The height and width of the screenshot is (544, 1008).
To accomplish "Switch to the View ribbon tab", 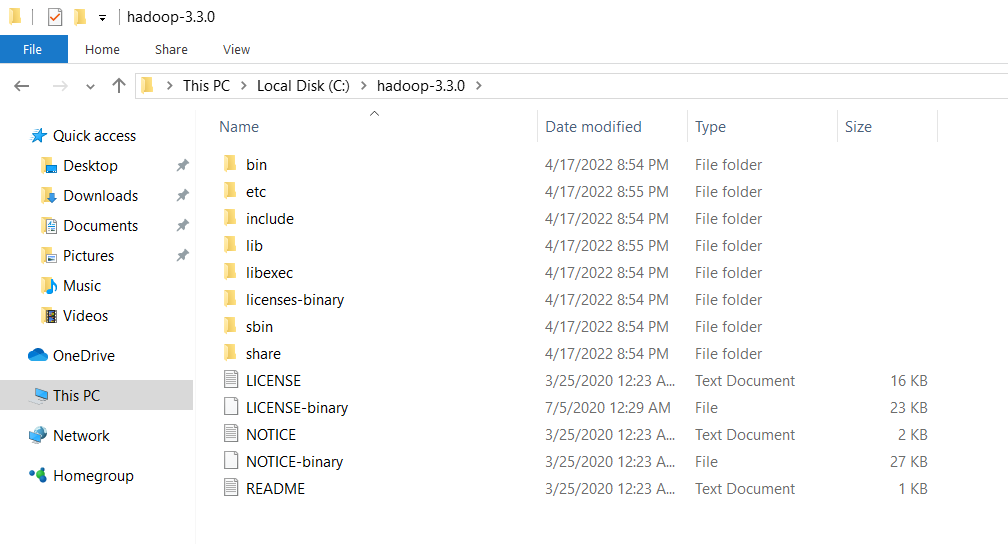I will [236, 49].
